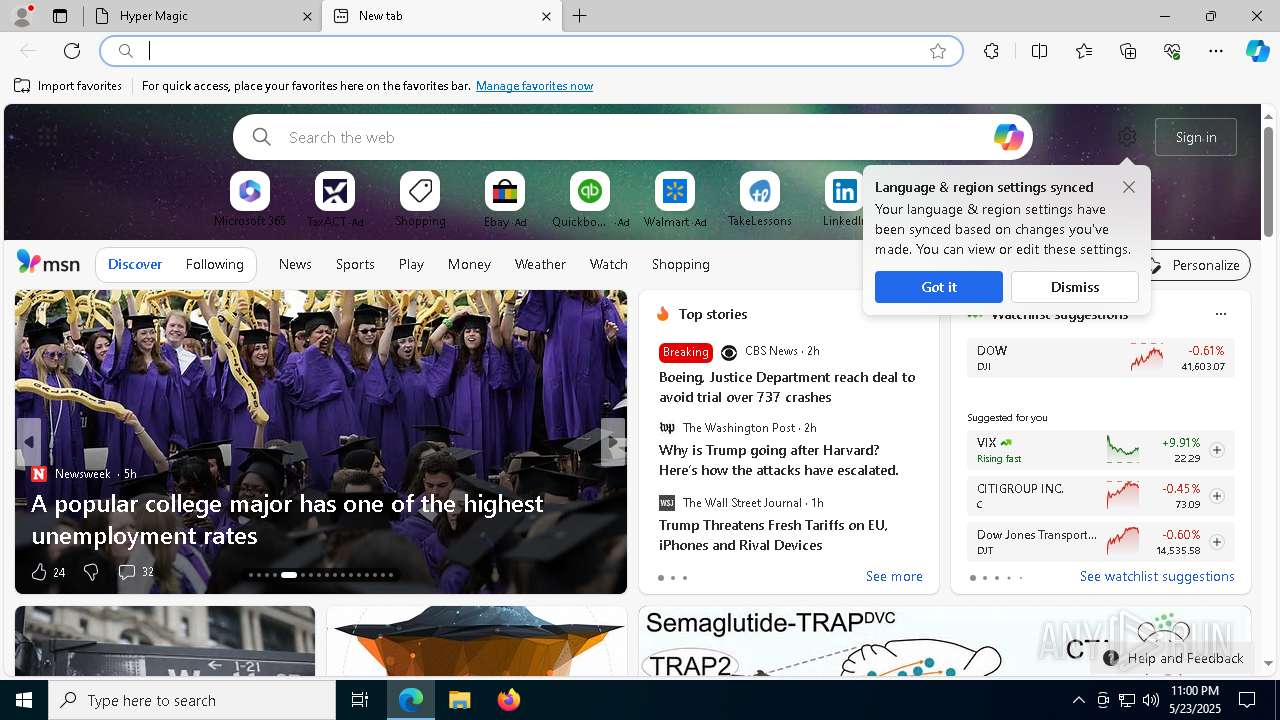Open the Sports category
The height and width of the screenshot is (720, 1280).
pos(355,264)
